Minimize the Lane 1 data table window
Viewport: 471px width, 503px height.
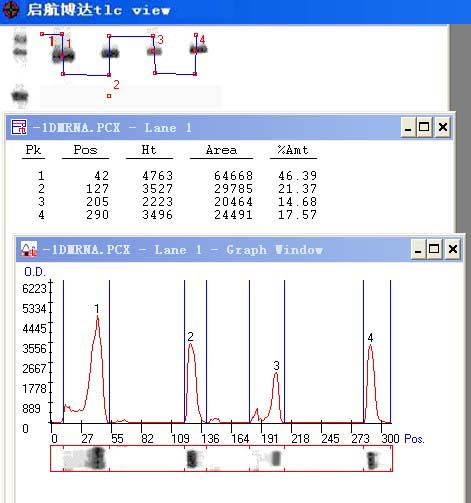[x=408, y=127]
